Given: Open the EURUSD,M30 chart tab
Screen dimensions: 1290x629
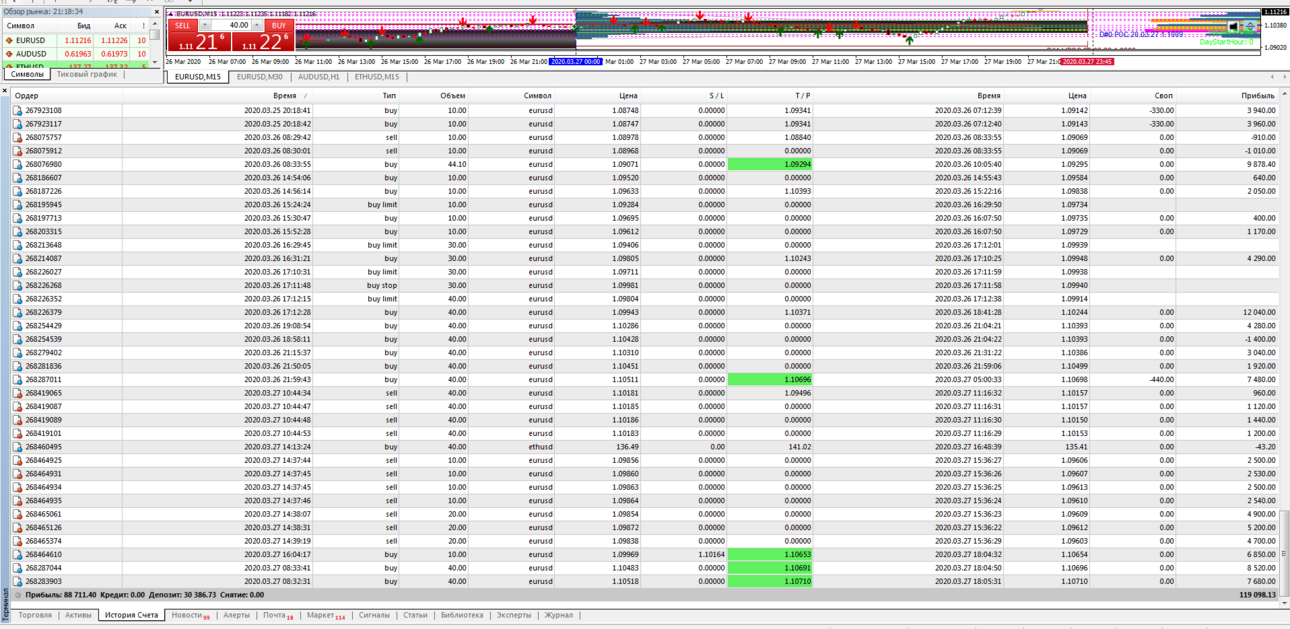Looking at the screenshot, I should [259, 77].
